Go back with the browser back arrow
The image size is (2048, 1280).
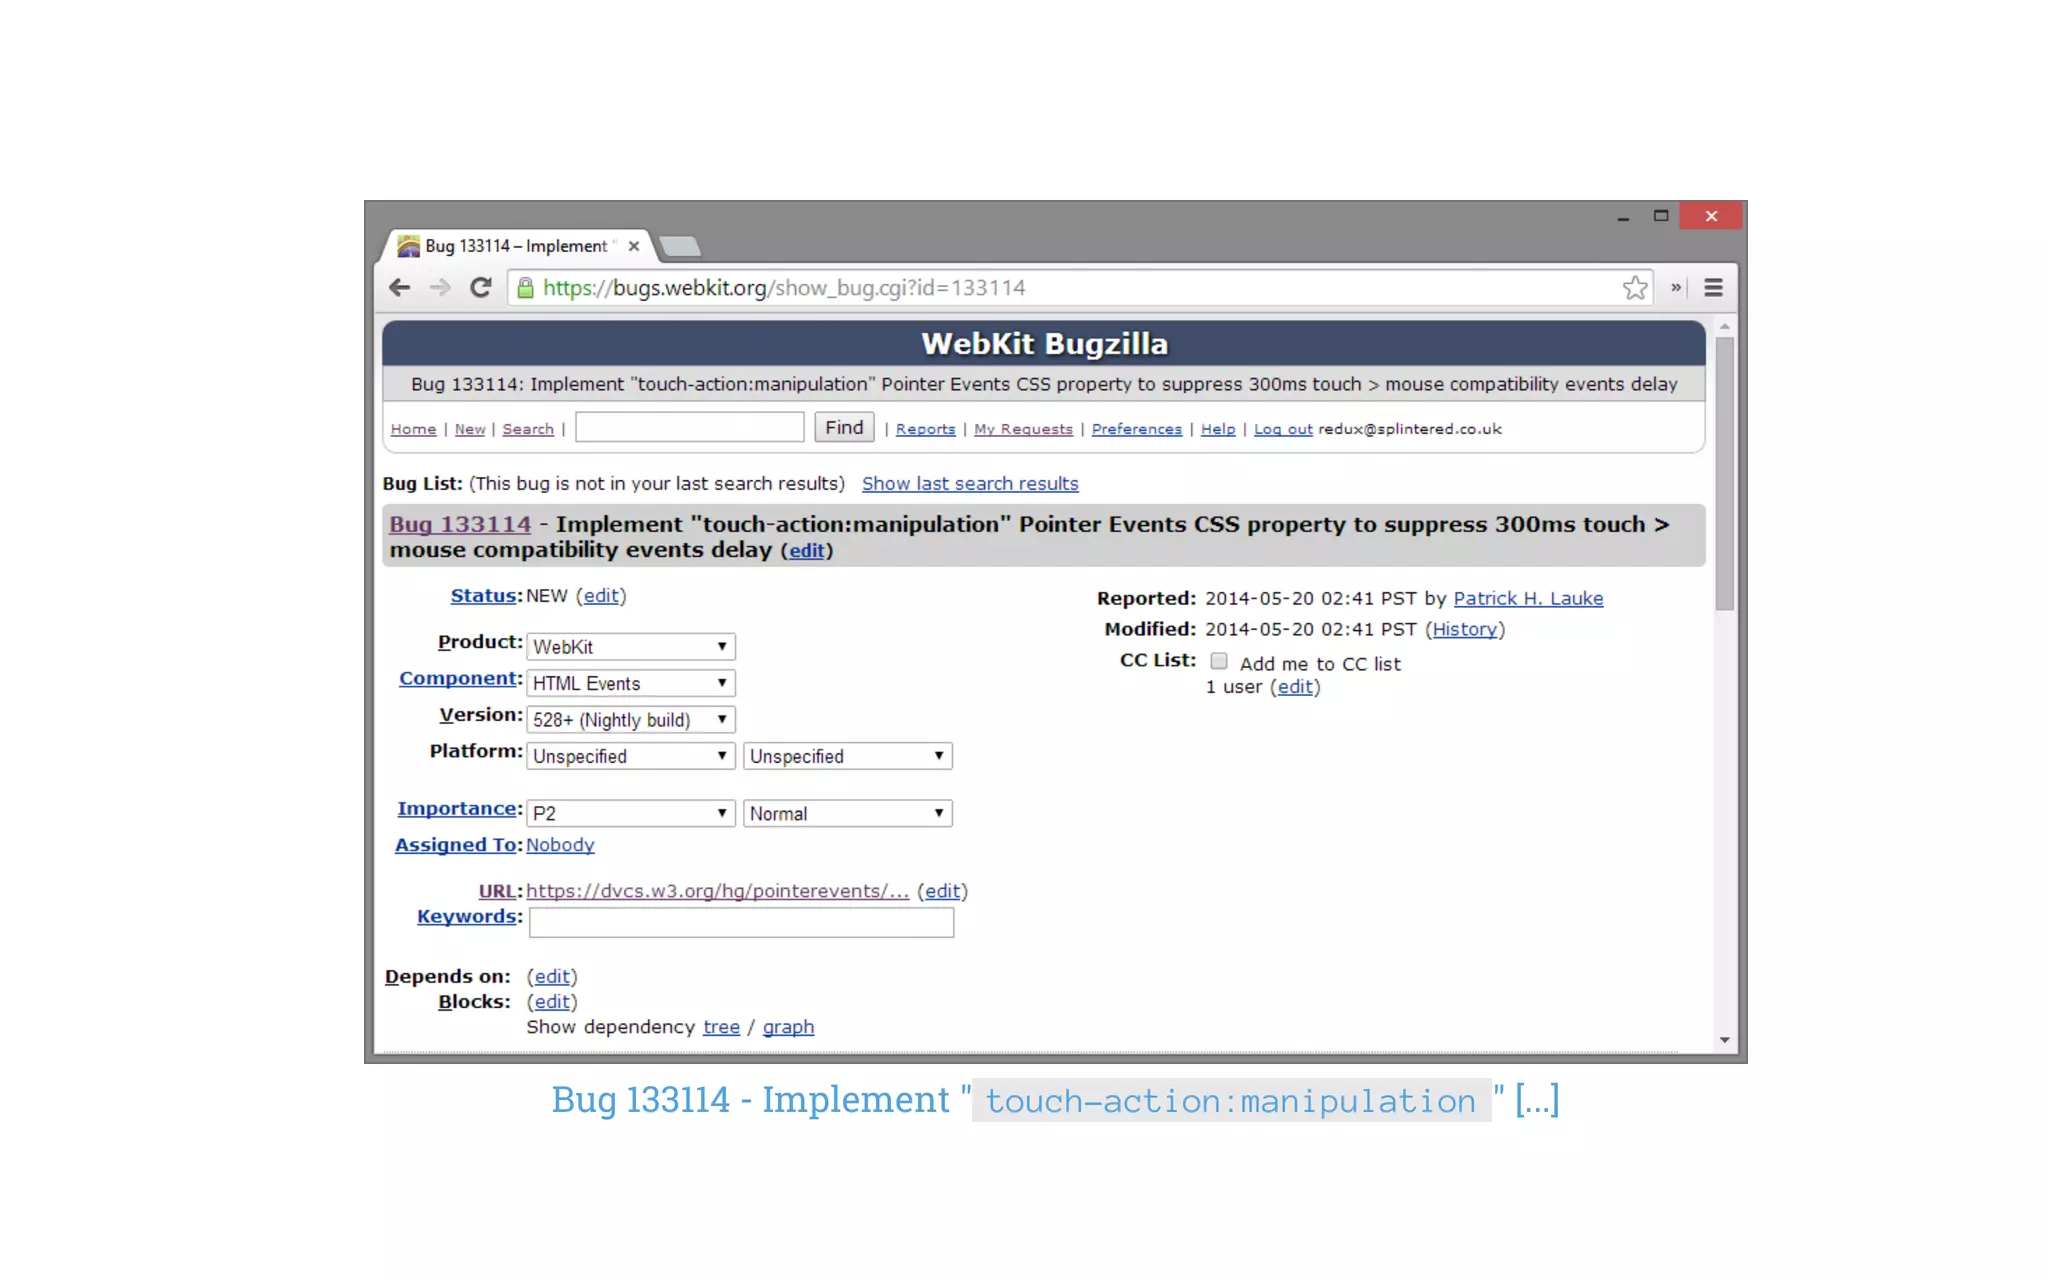[399, 288]
